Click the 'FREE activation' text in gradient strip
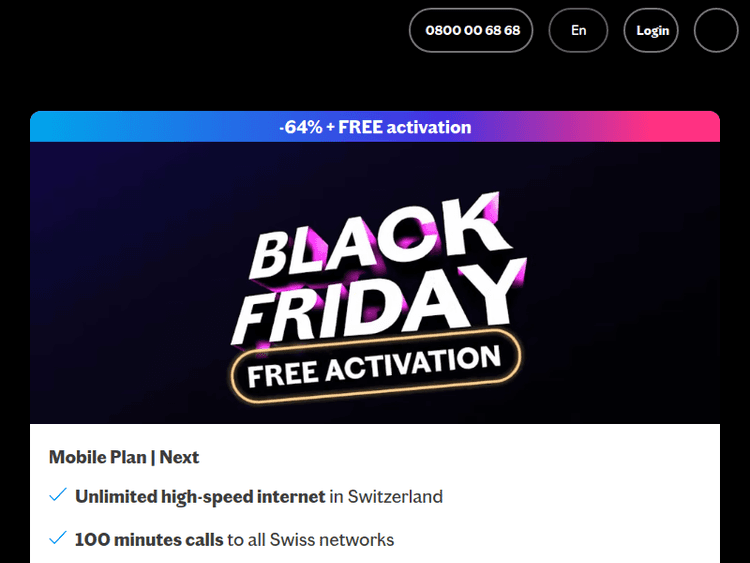Image resolution: width=750 pixels, height=563 pixels. point(405,127)
